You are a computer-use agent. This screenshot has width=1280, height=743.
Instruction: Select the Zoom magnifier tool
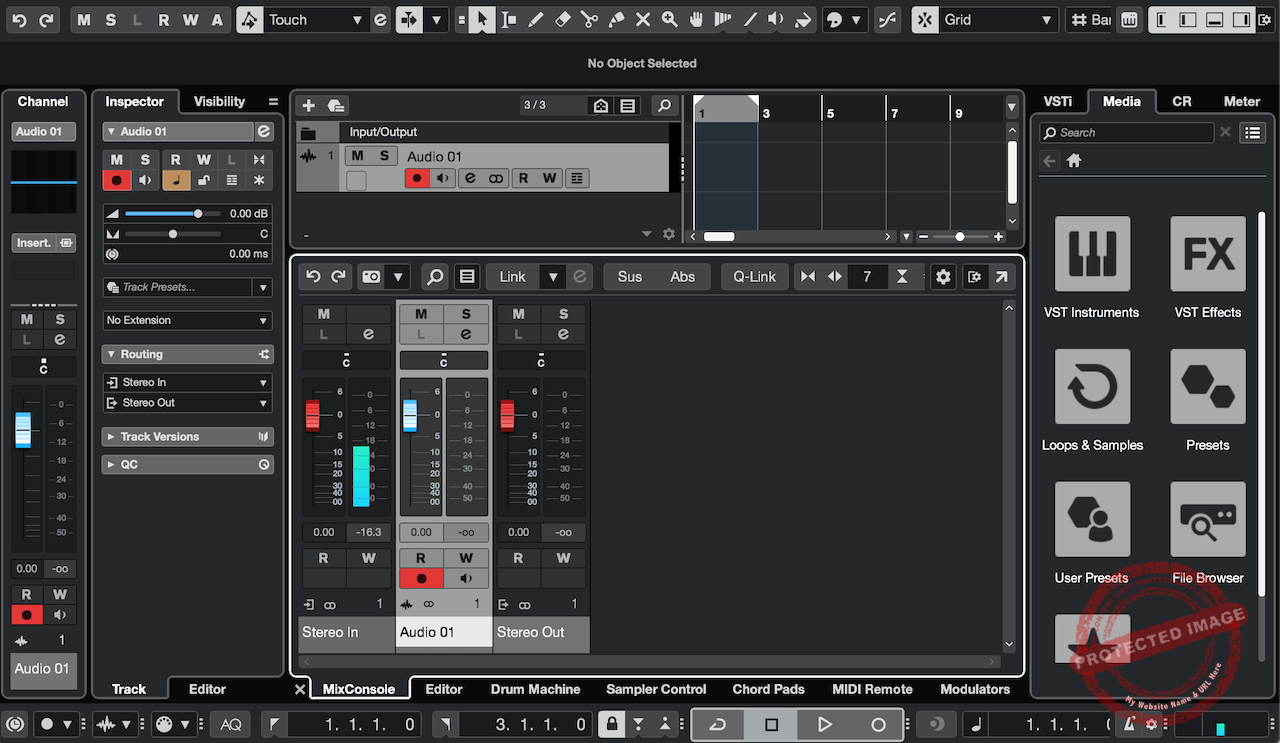pyautogui.click(x=669, y=20)
